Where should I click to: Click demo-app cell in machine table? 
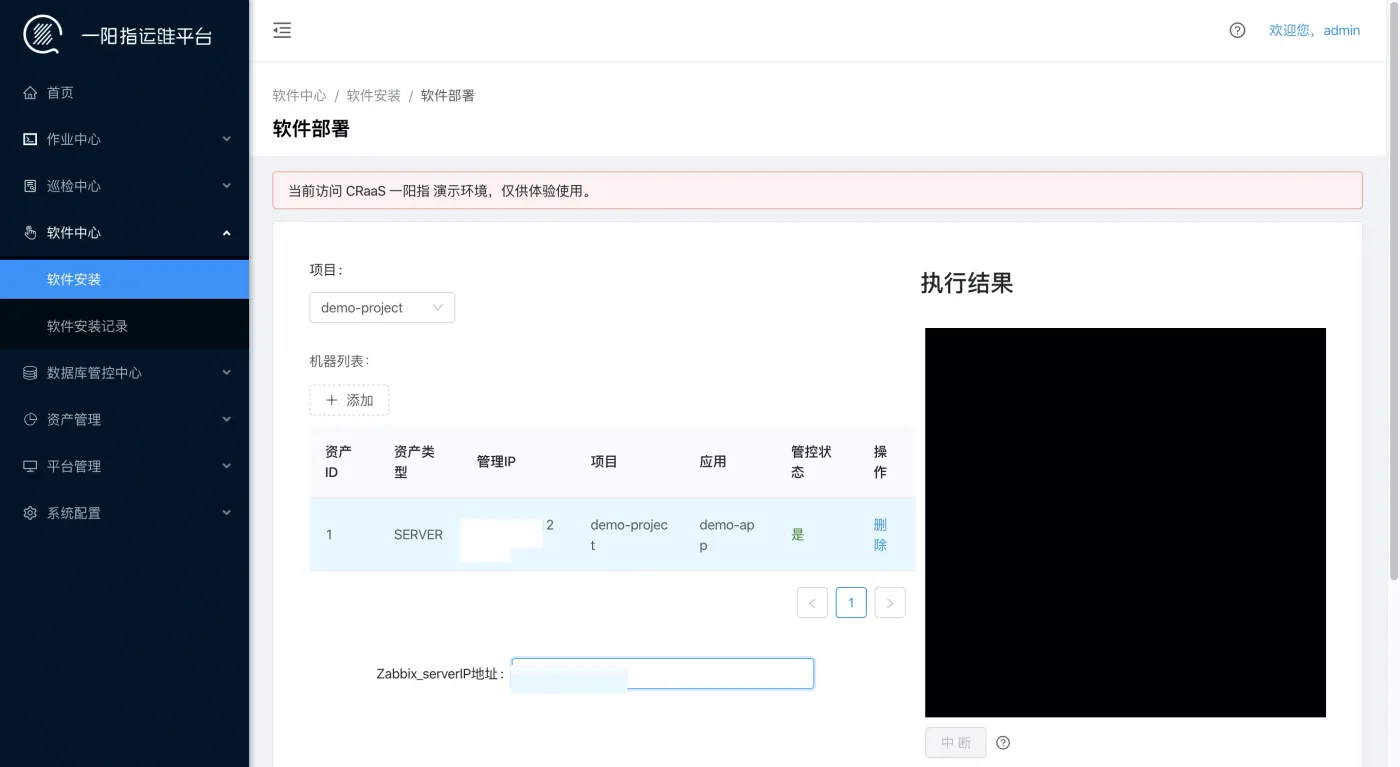[x=727, y=535]
